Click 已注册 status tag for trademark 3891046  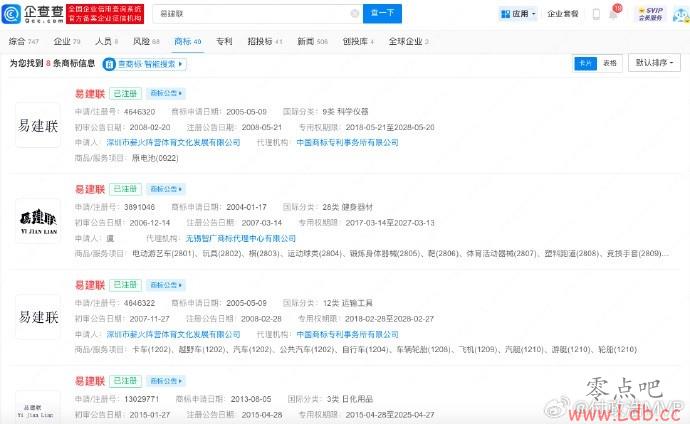[125, 189]
